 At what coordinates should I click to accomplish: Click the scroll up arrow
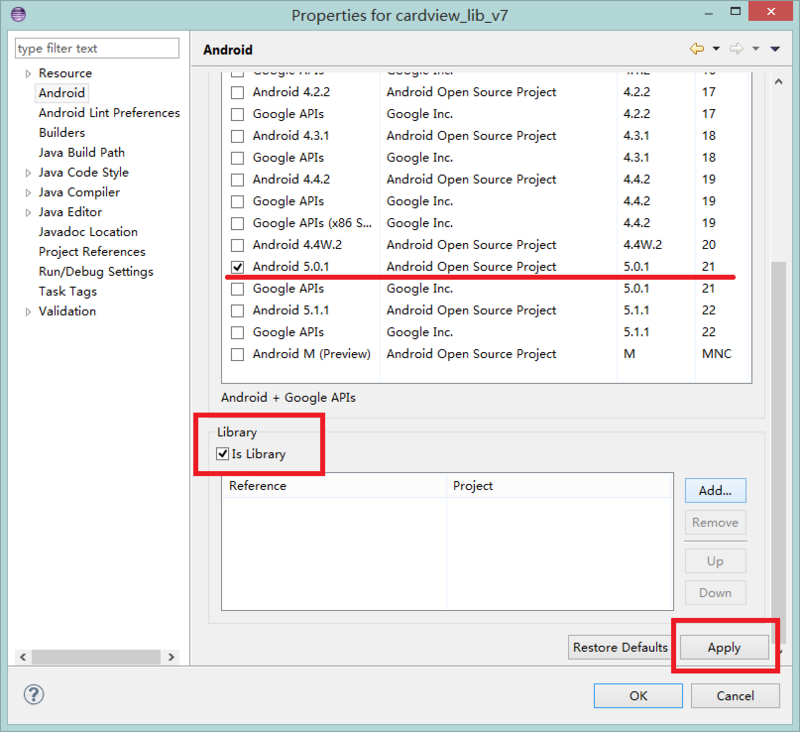point(779,82)
